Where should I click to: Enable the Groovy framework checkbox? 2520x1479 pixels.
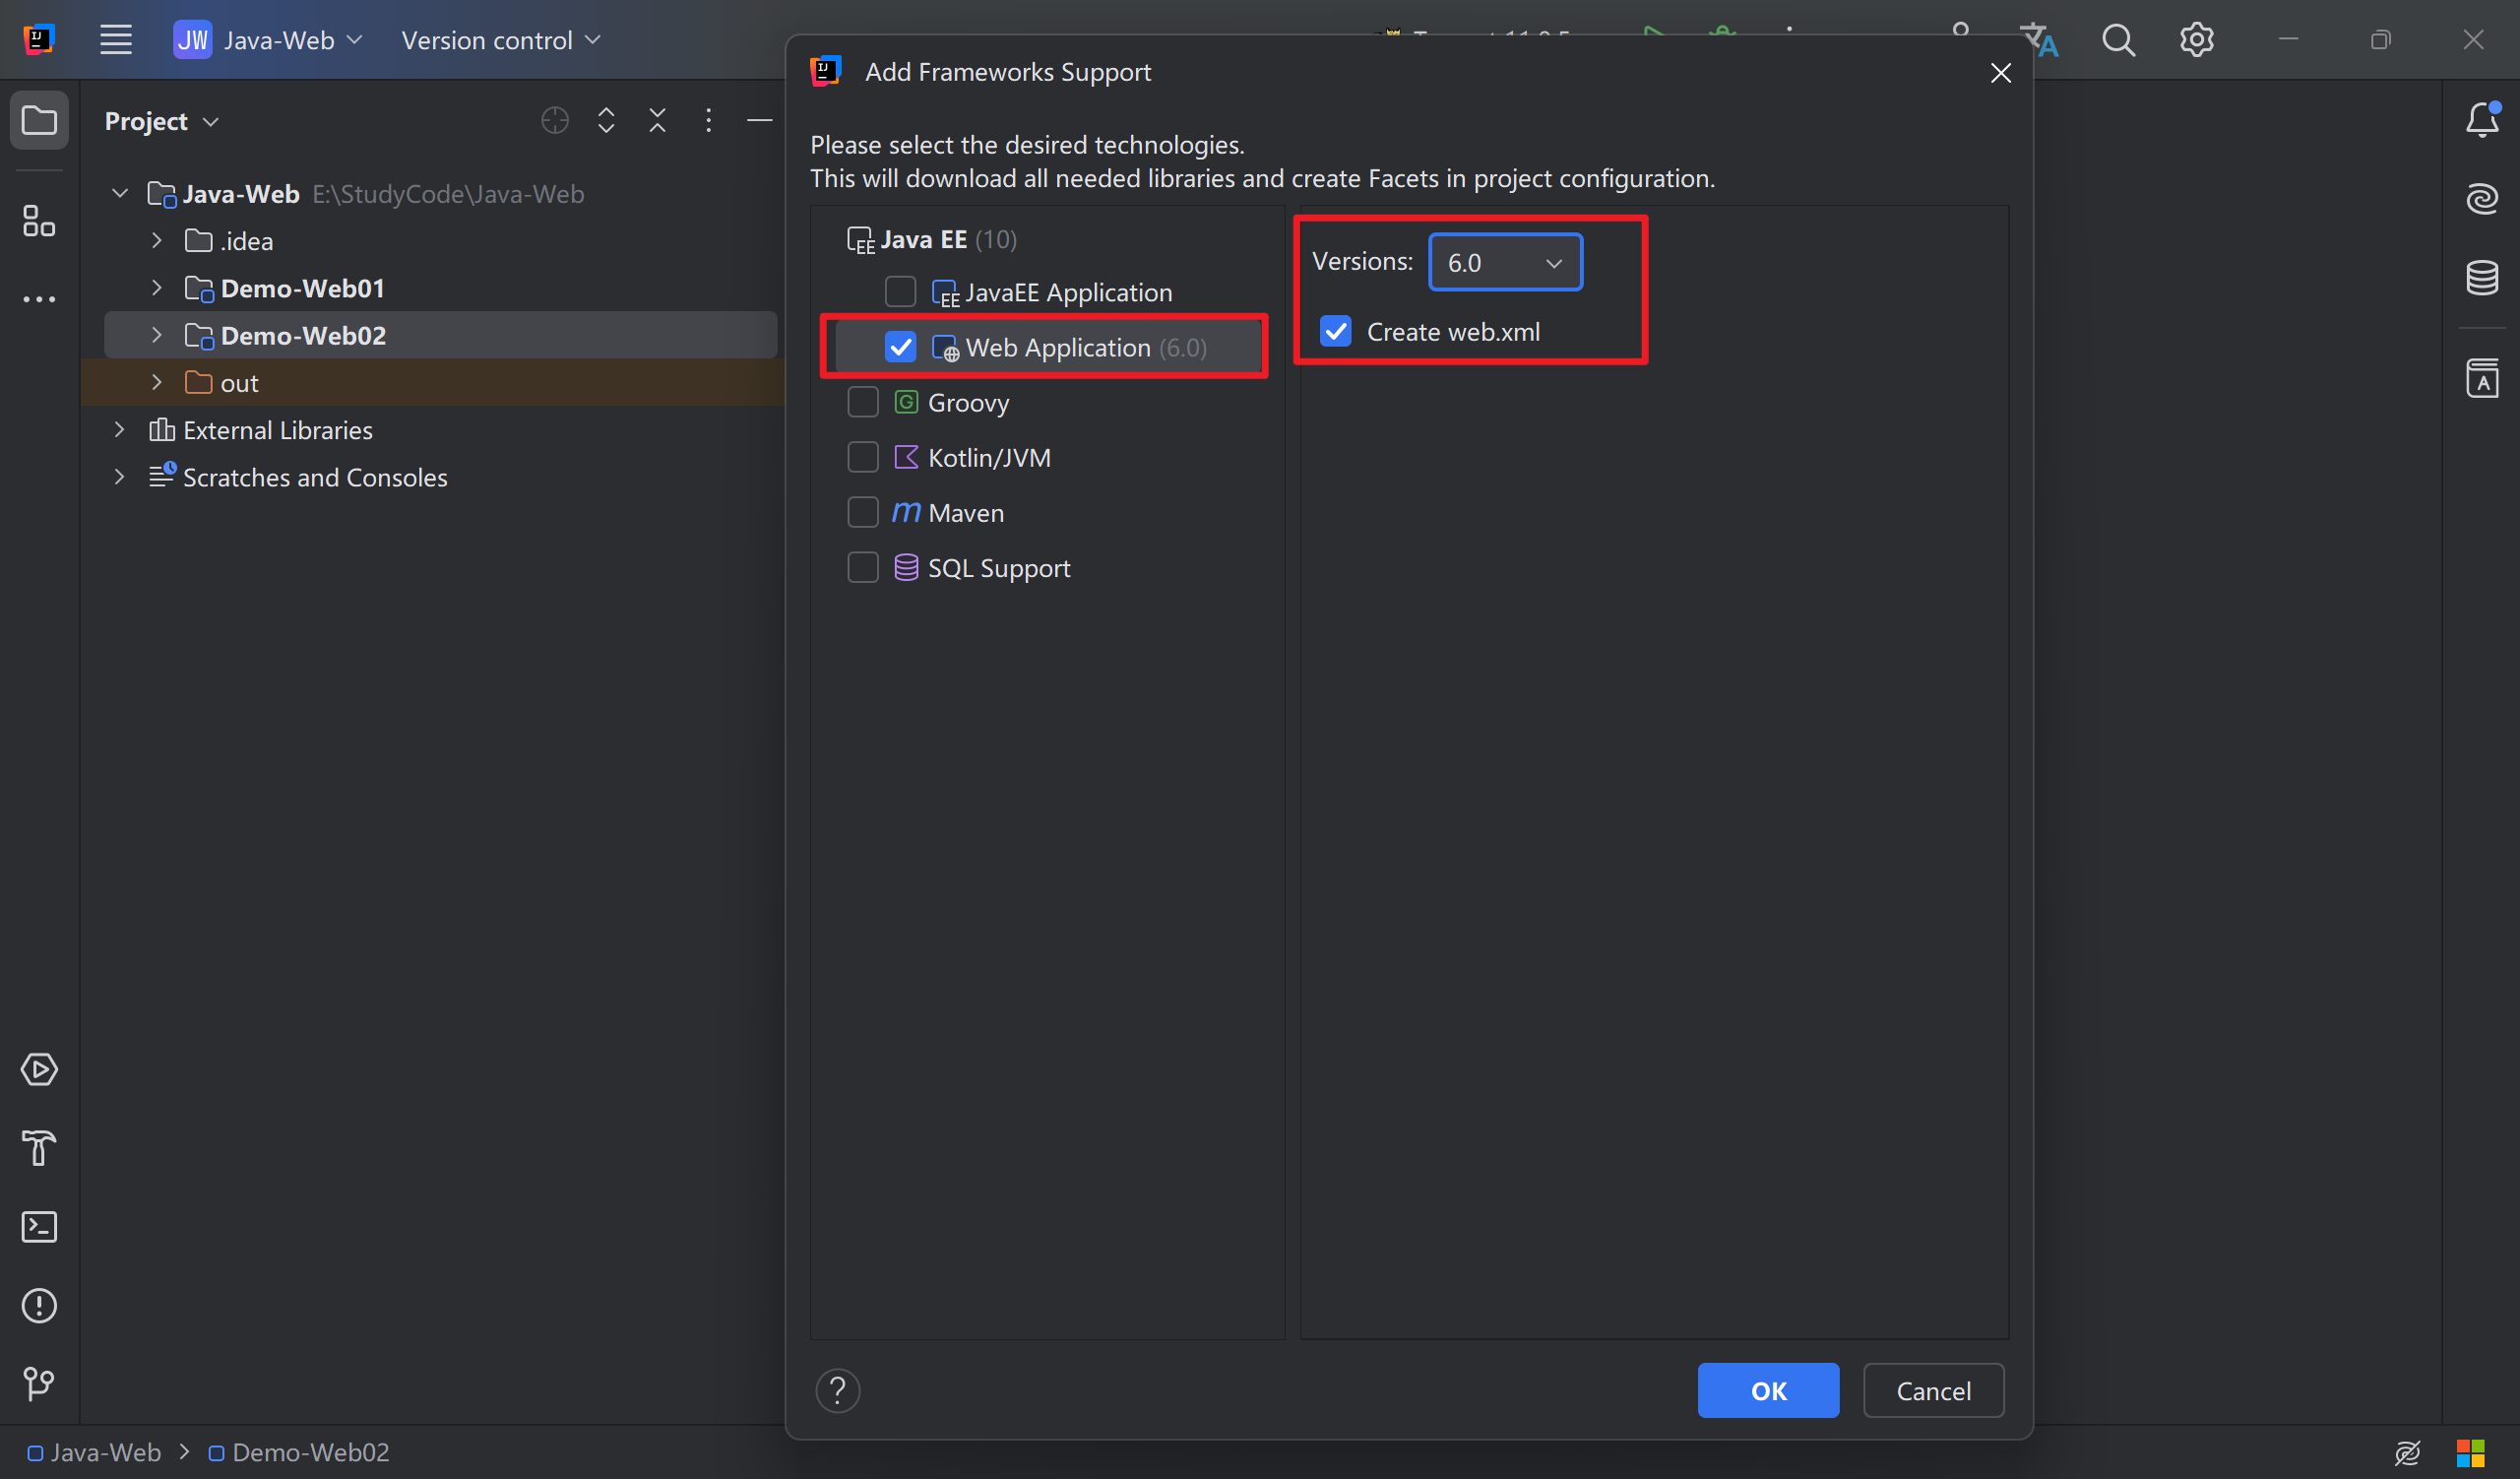(862, 402)
